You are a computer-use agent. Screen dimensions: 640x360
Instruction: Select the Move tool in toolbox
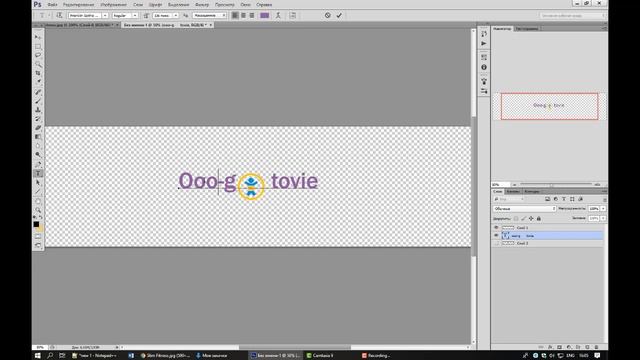pyautogui.click(x=38, y=37)
